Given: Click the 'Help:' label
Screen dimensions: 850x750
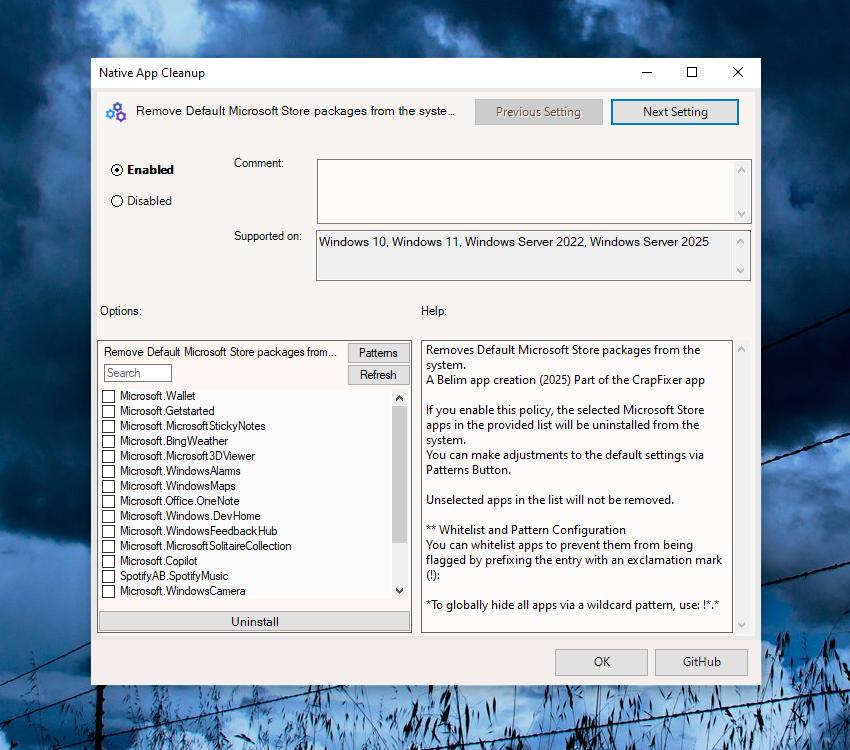Looking at the screenshot, I should pyautogui.click(x=434, y=311).
